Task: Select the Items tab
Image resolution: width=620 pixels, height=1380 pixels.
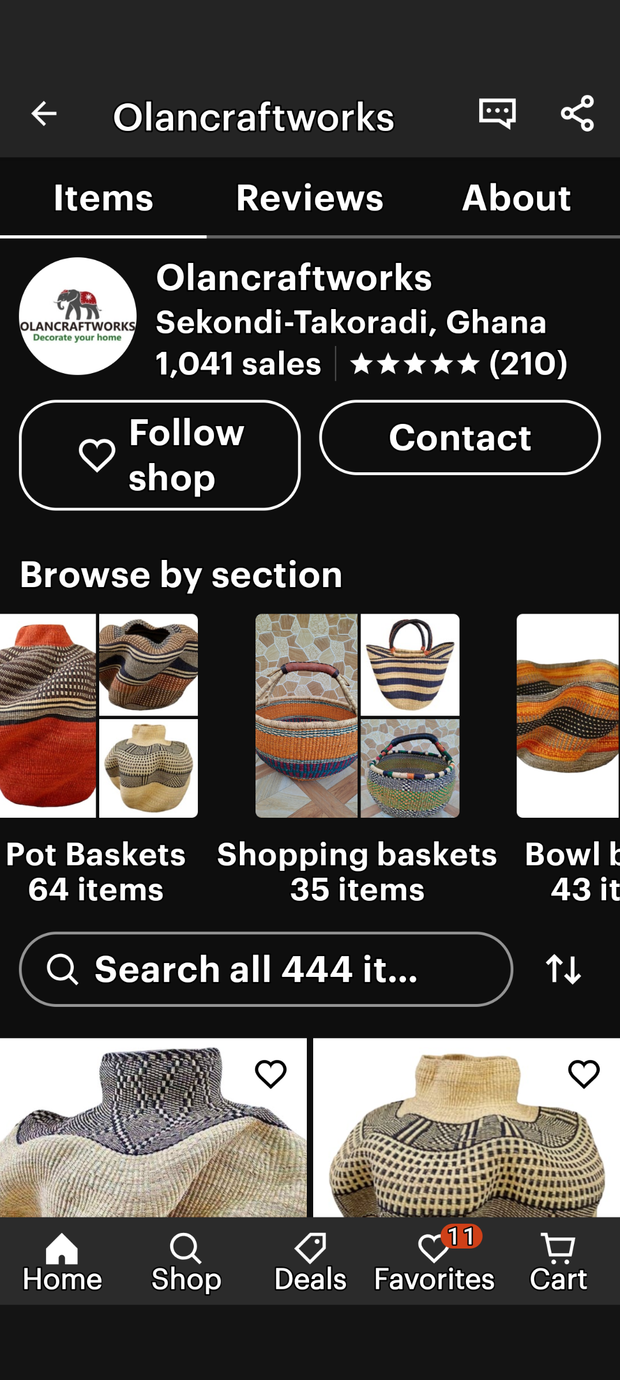Action: (x=103, y=198)
